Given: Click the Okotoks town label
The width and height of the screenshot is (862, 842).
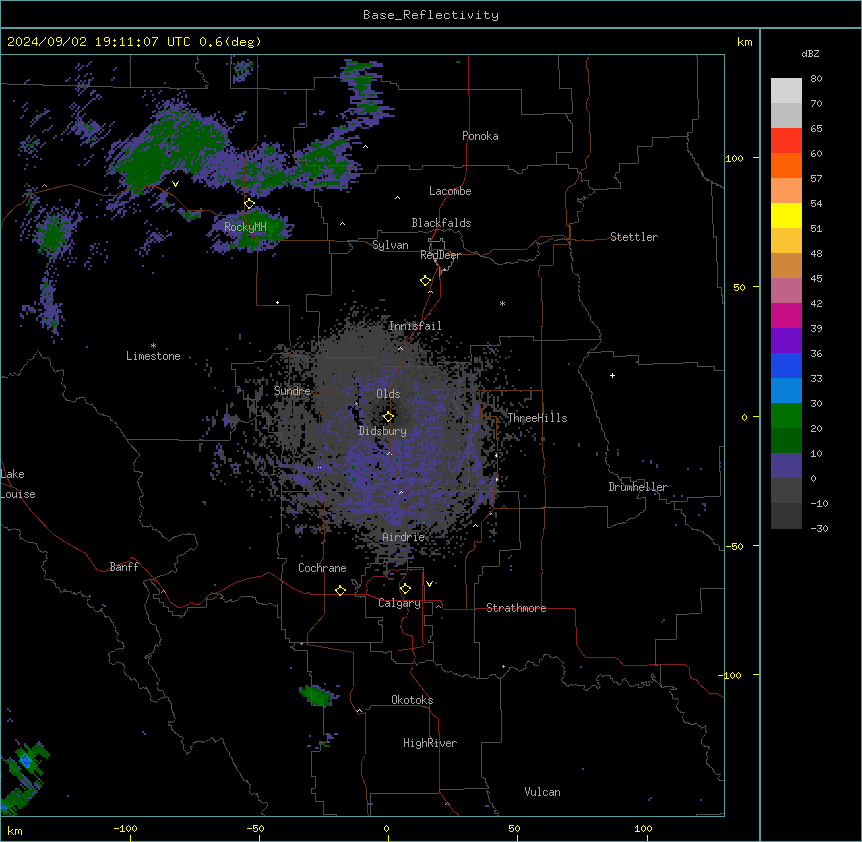Looking at the screenshot, I should click(412, 700).
